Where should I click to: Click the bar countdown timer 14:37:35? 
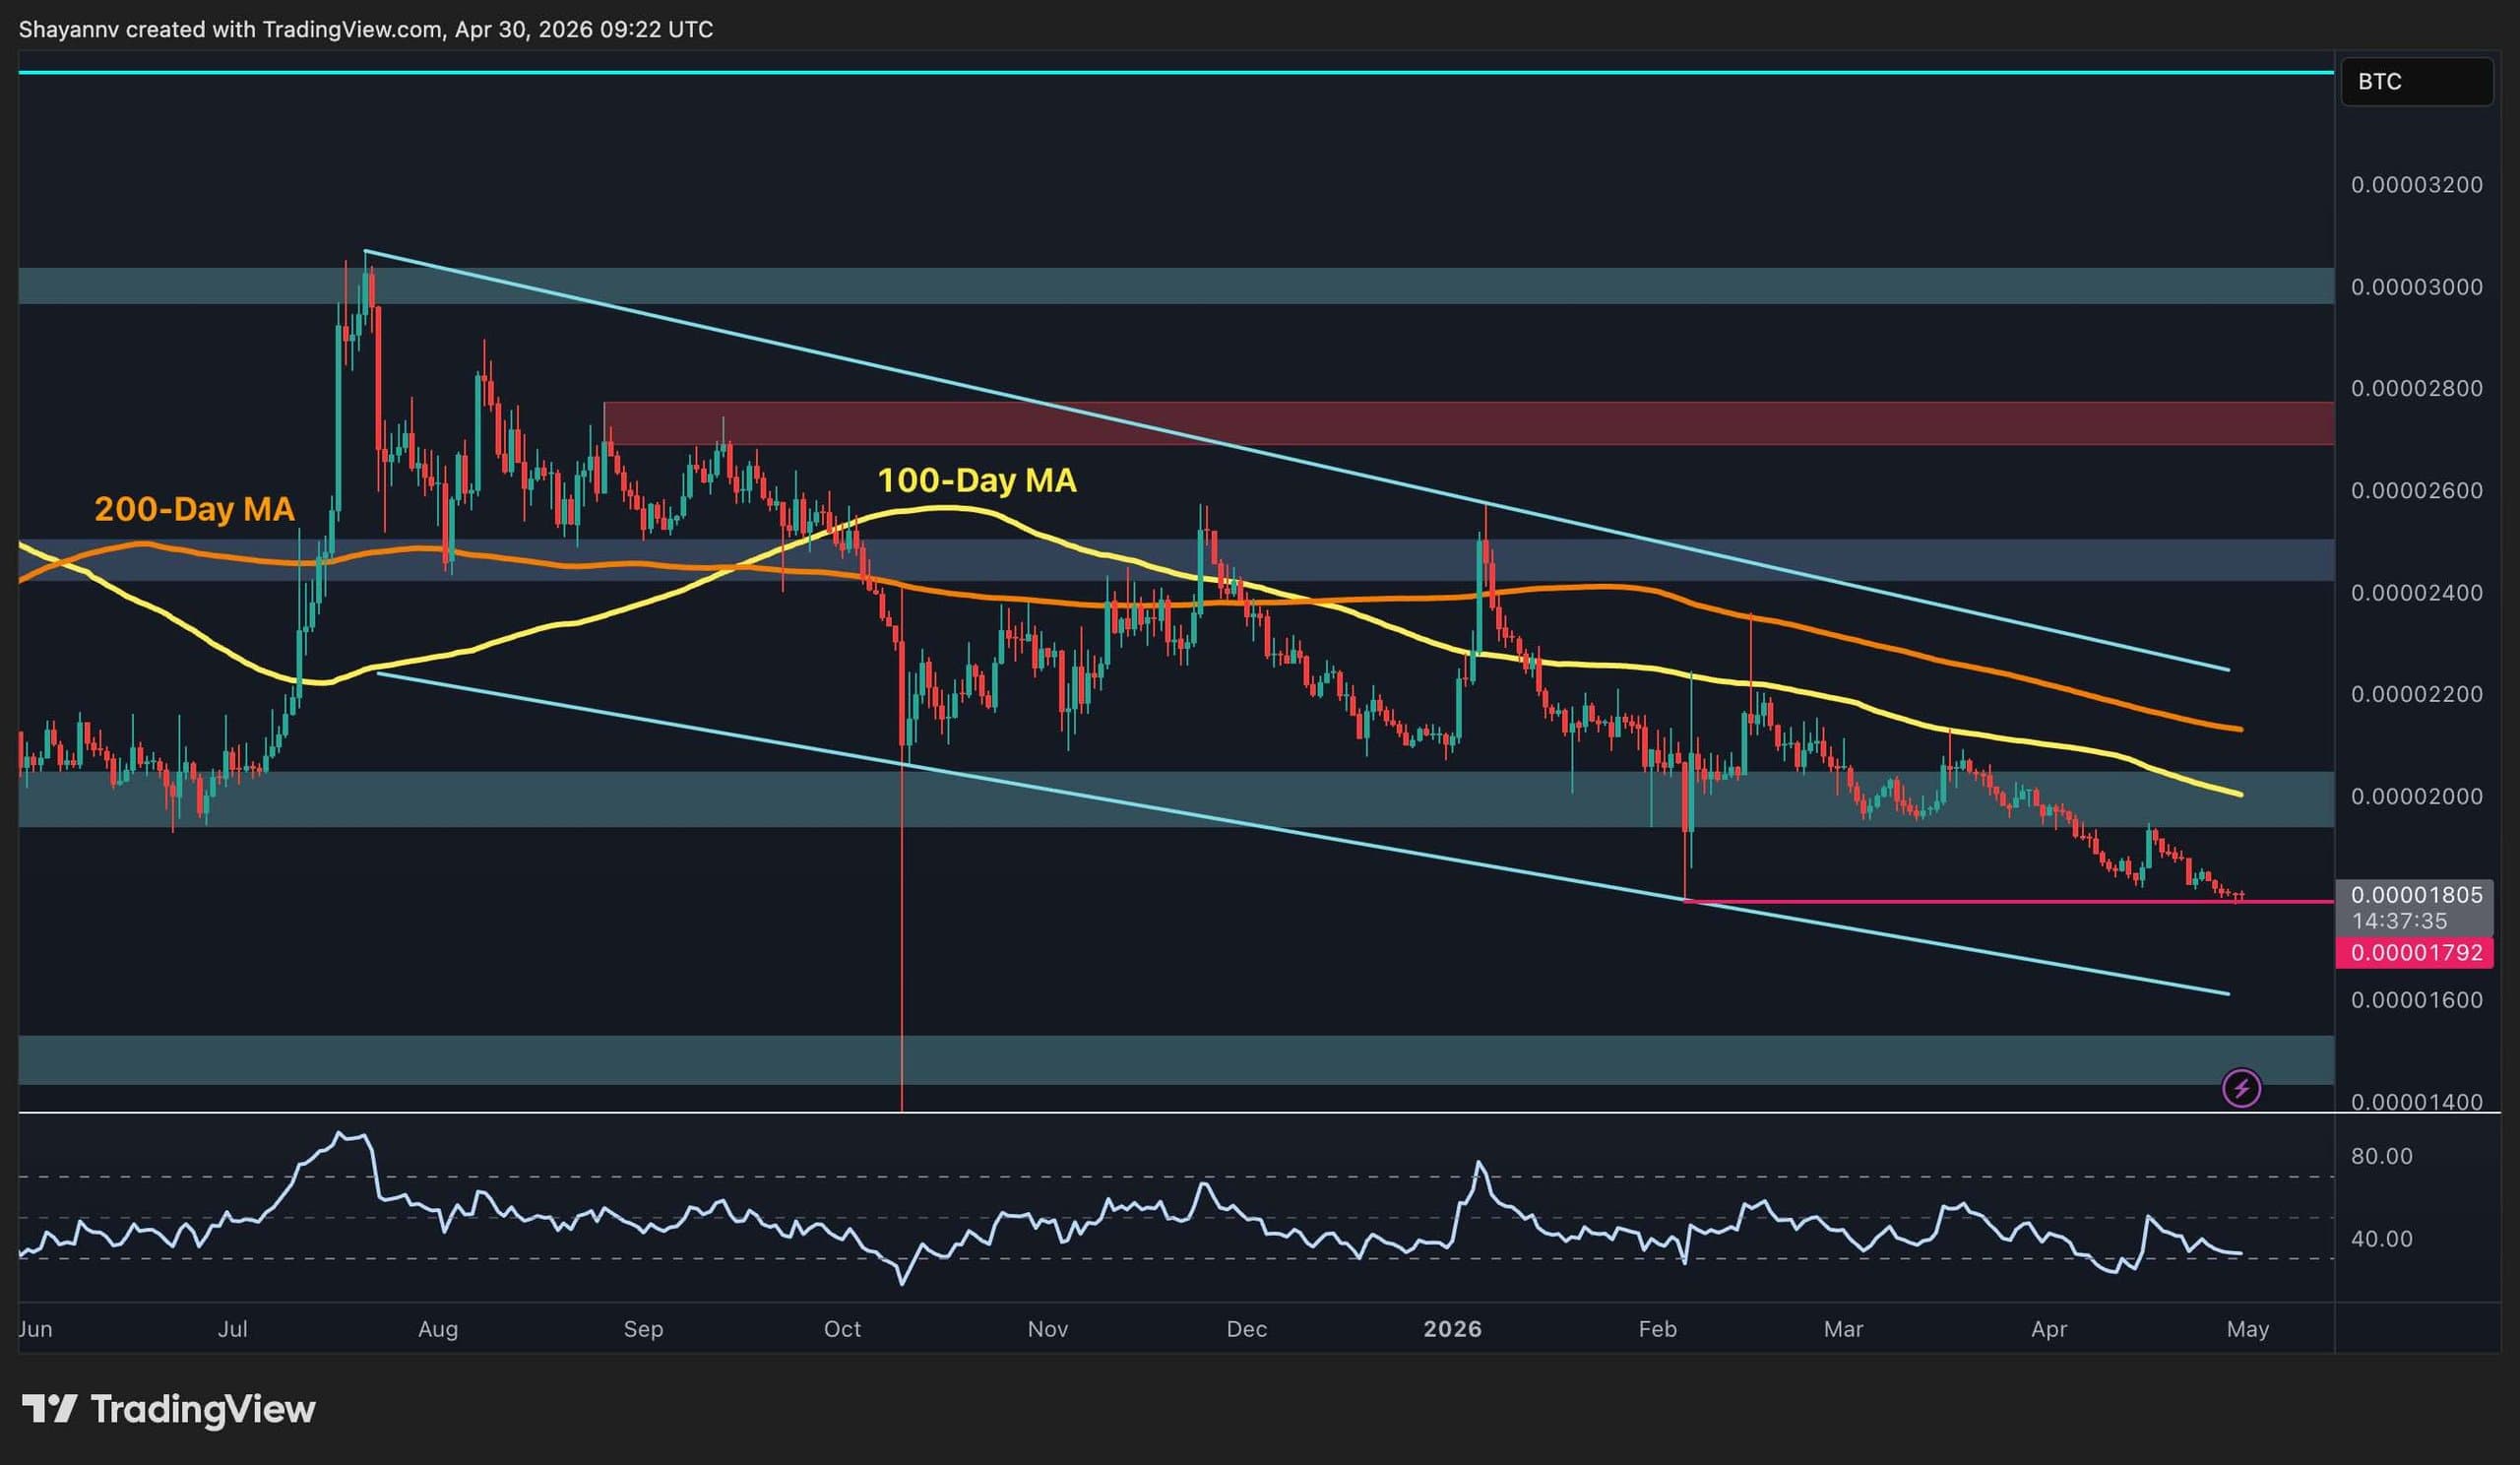[x=2399, y=921]
